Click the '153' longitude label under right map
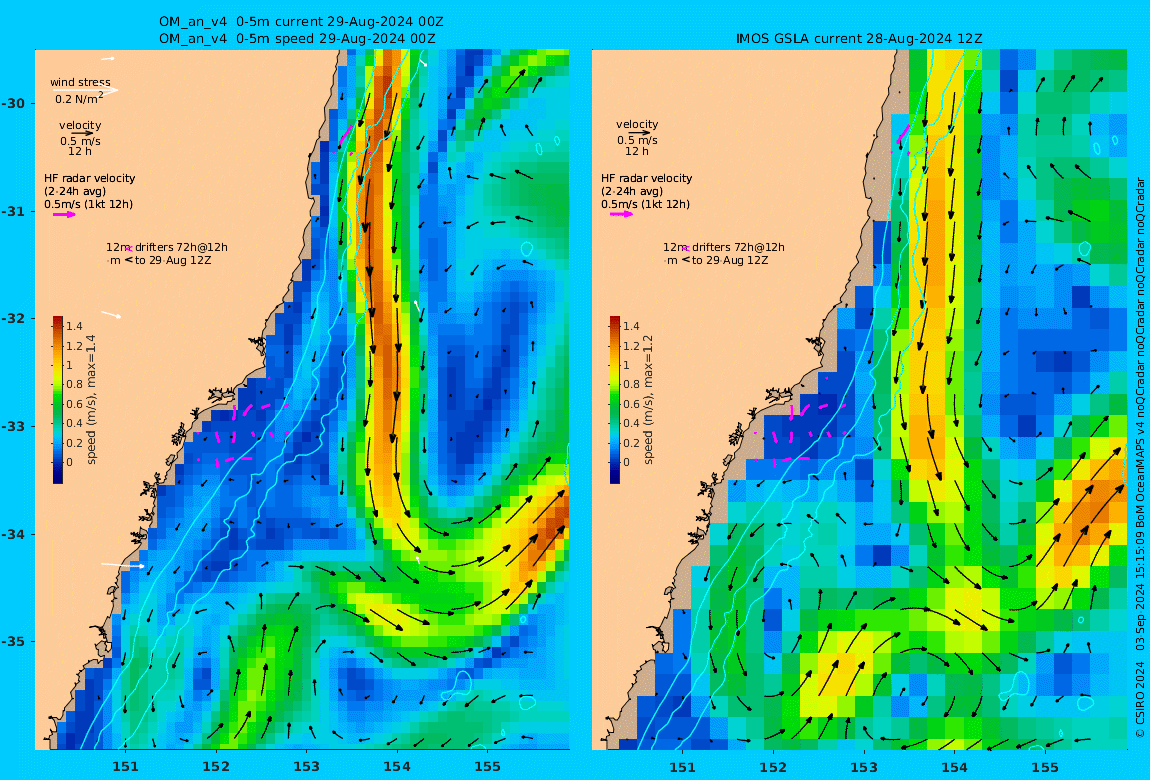 click(864, 767)
